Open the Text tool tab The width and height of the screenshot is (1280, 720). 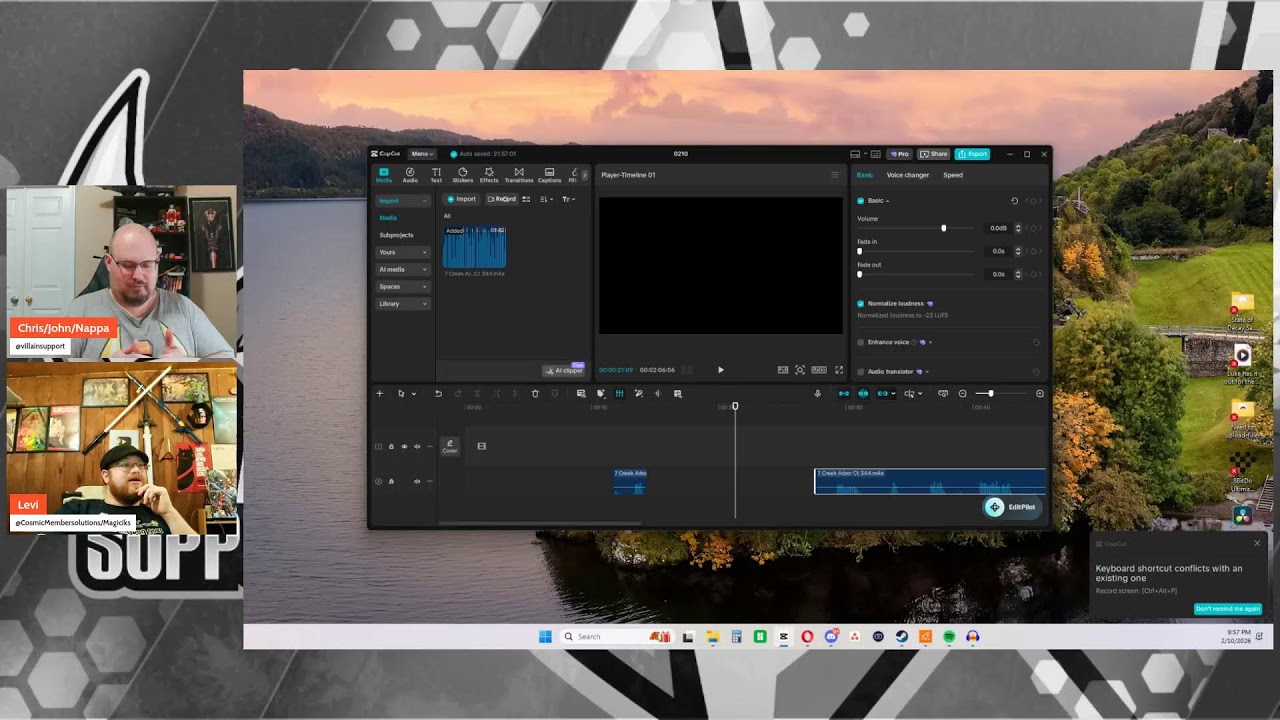436,175
